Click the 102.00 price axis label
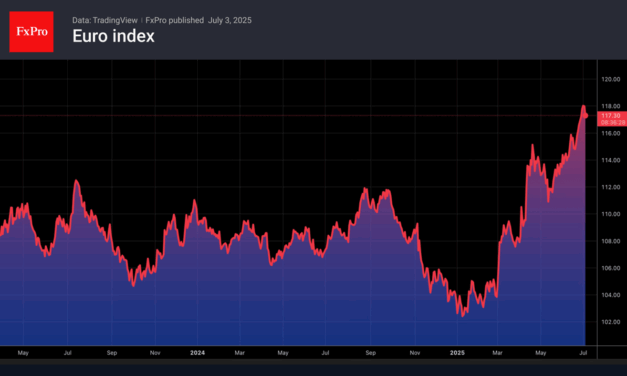This screenshot has width=627, height=376. pyautogui.click(x=611, y=322)
